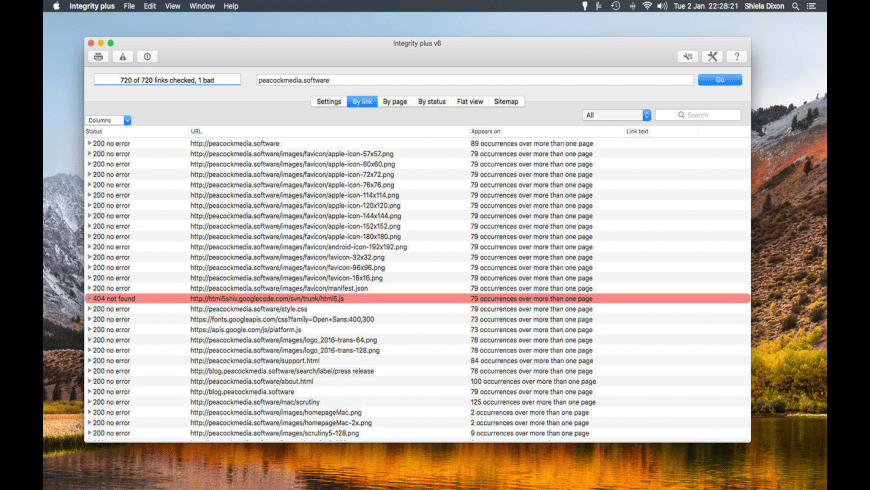Click the android-icon-192x192.png URL
Image resolution: width=870 pixels, height=490 pixels.
299,247
